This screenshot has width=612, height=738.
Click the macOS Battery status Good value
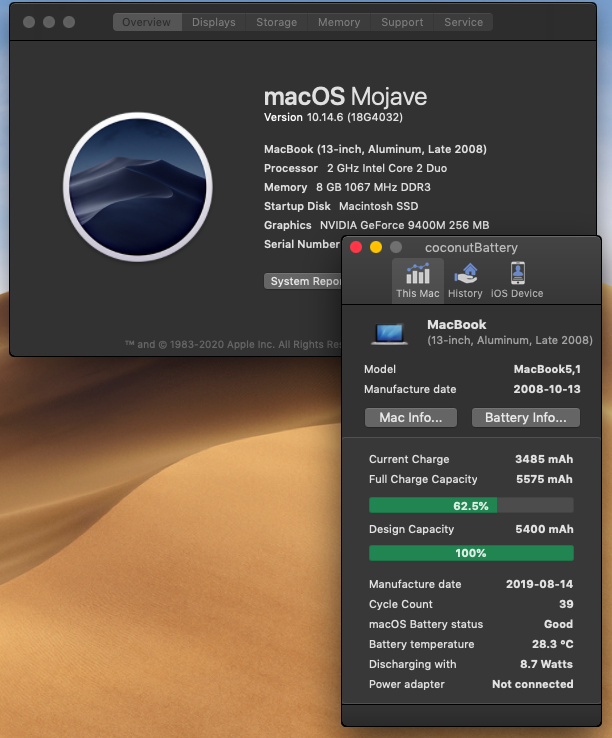click(x=558, y=624)
